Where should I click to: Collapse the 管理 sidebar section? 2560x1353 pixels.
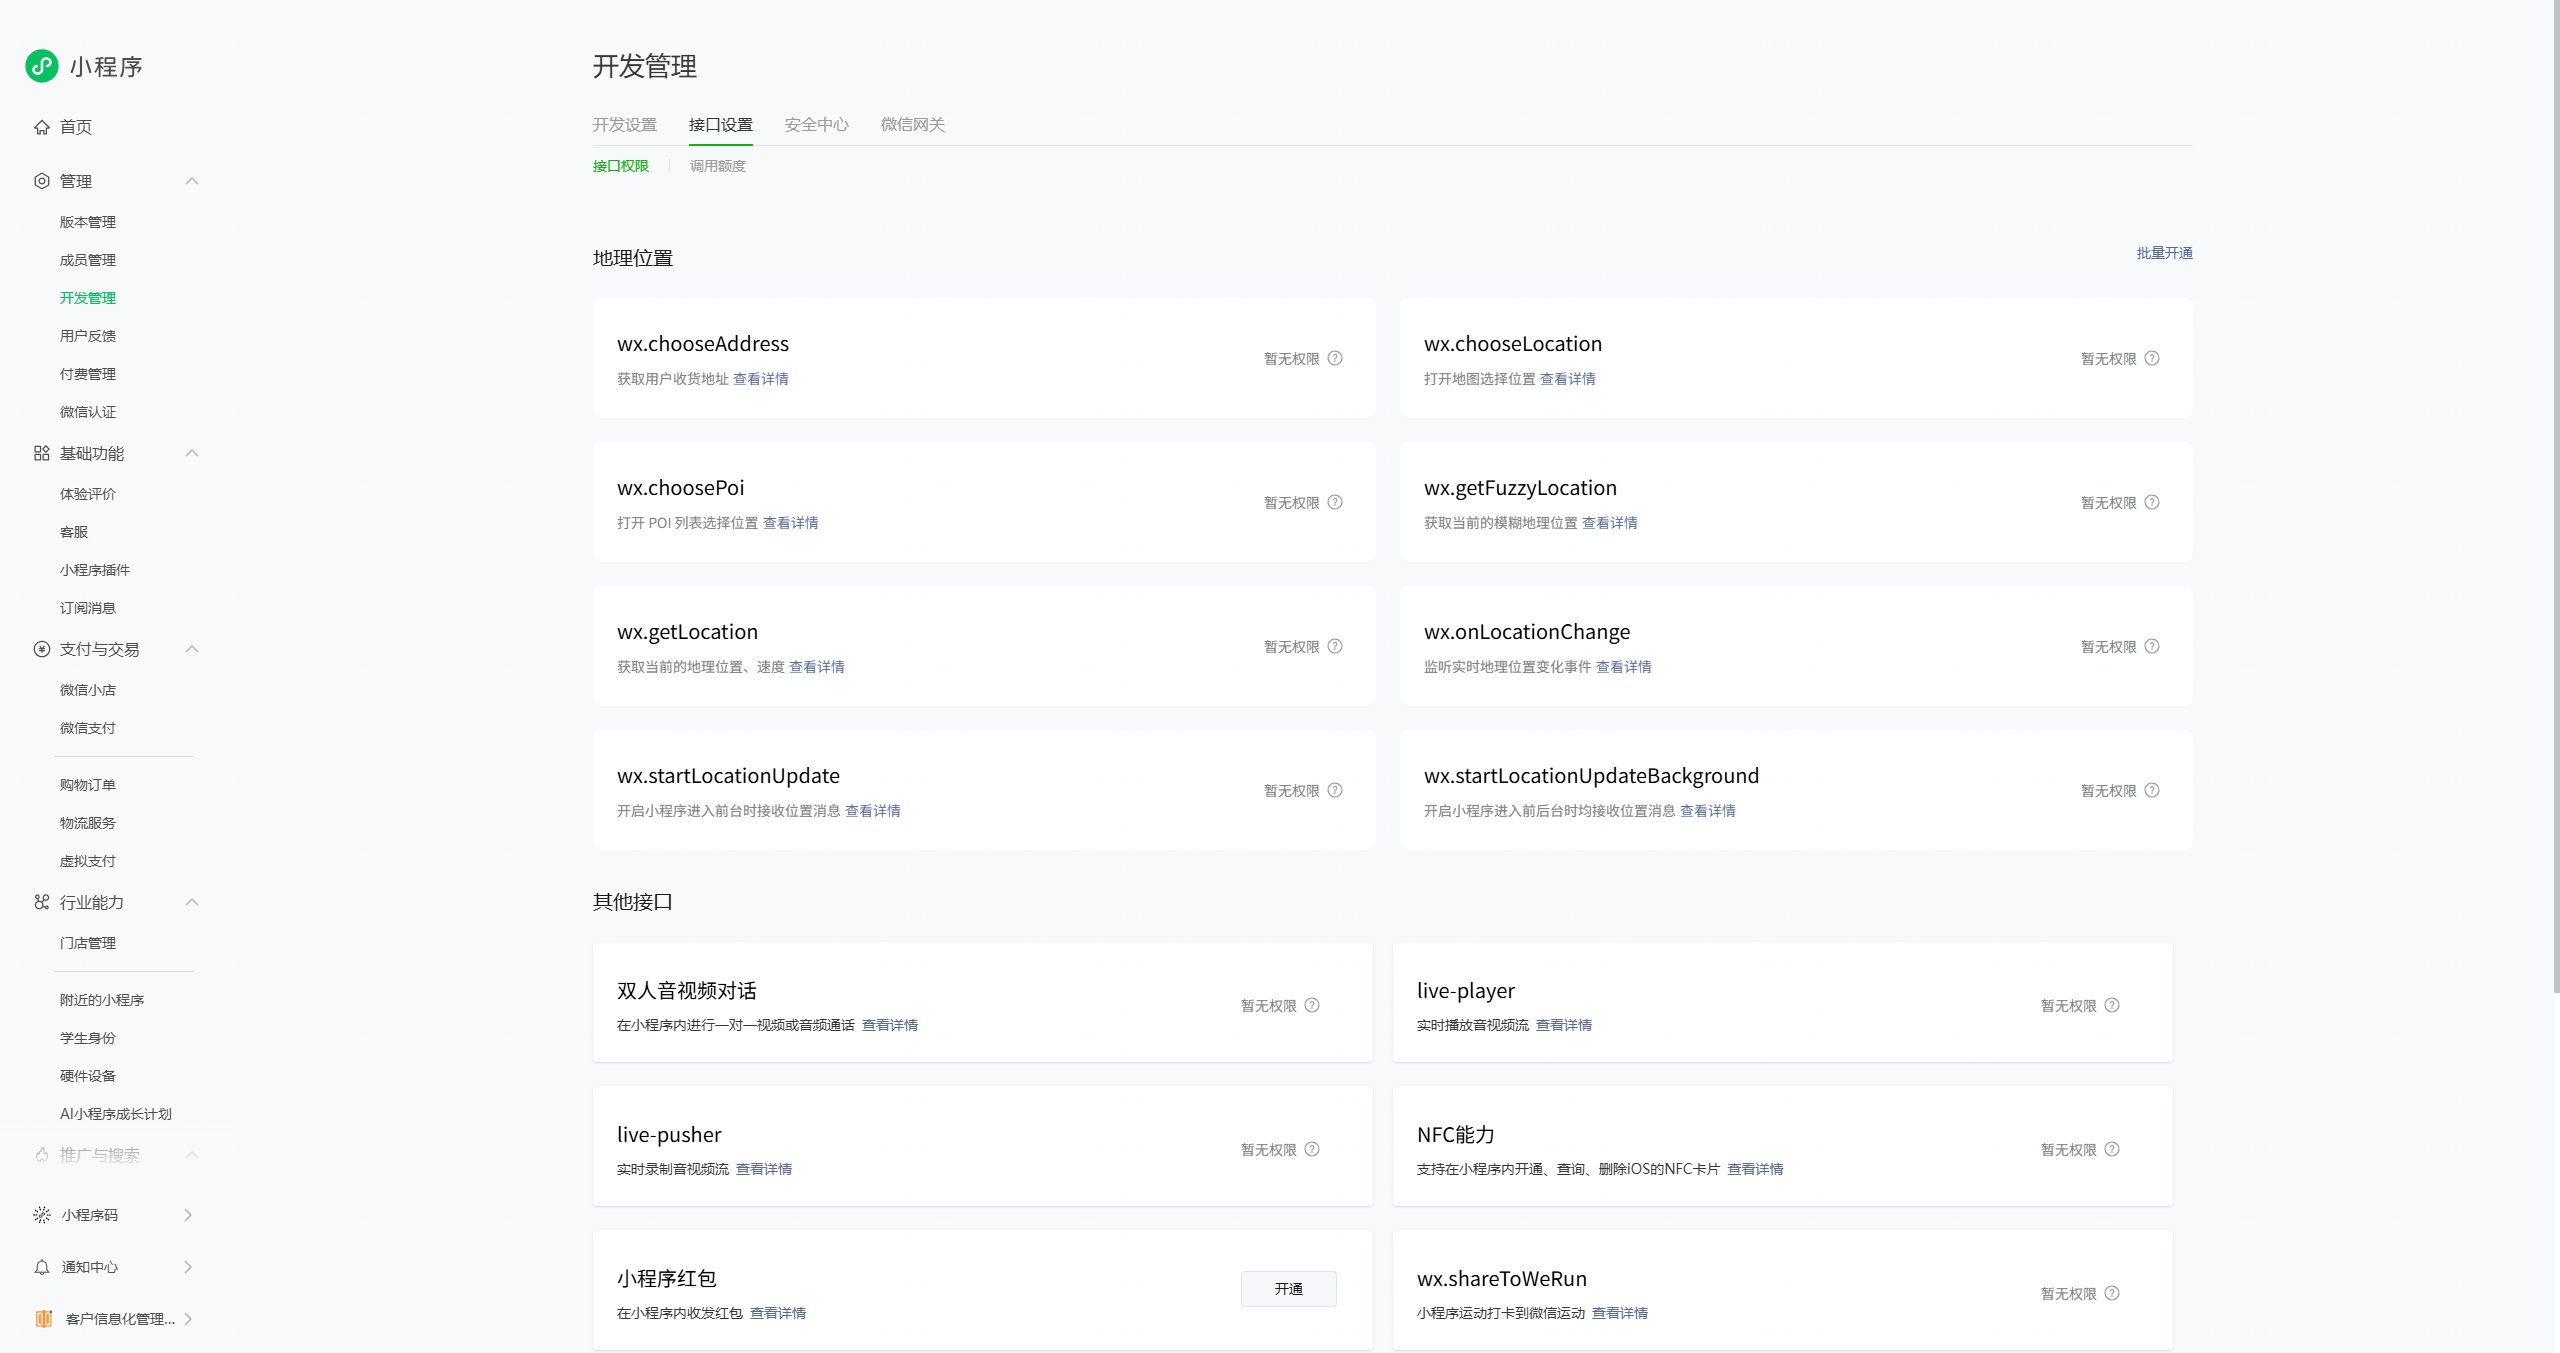[x=192, y=181]
